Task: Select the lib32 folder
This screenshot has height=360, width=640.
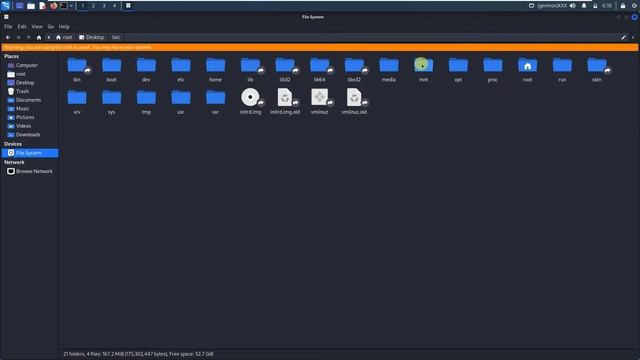Action: click(285, 65)
